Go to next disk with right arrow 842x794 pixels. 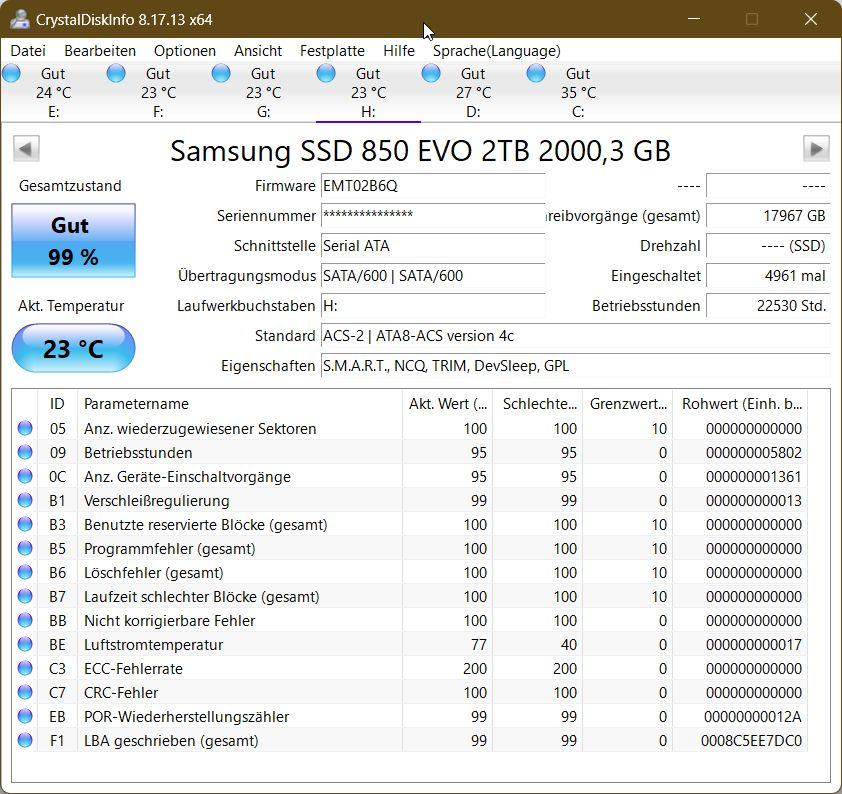(816, 148)
